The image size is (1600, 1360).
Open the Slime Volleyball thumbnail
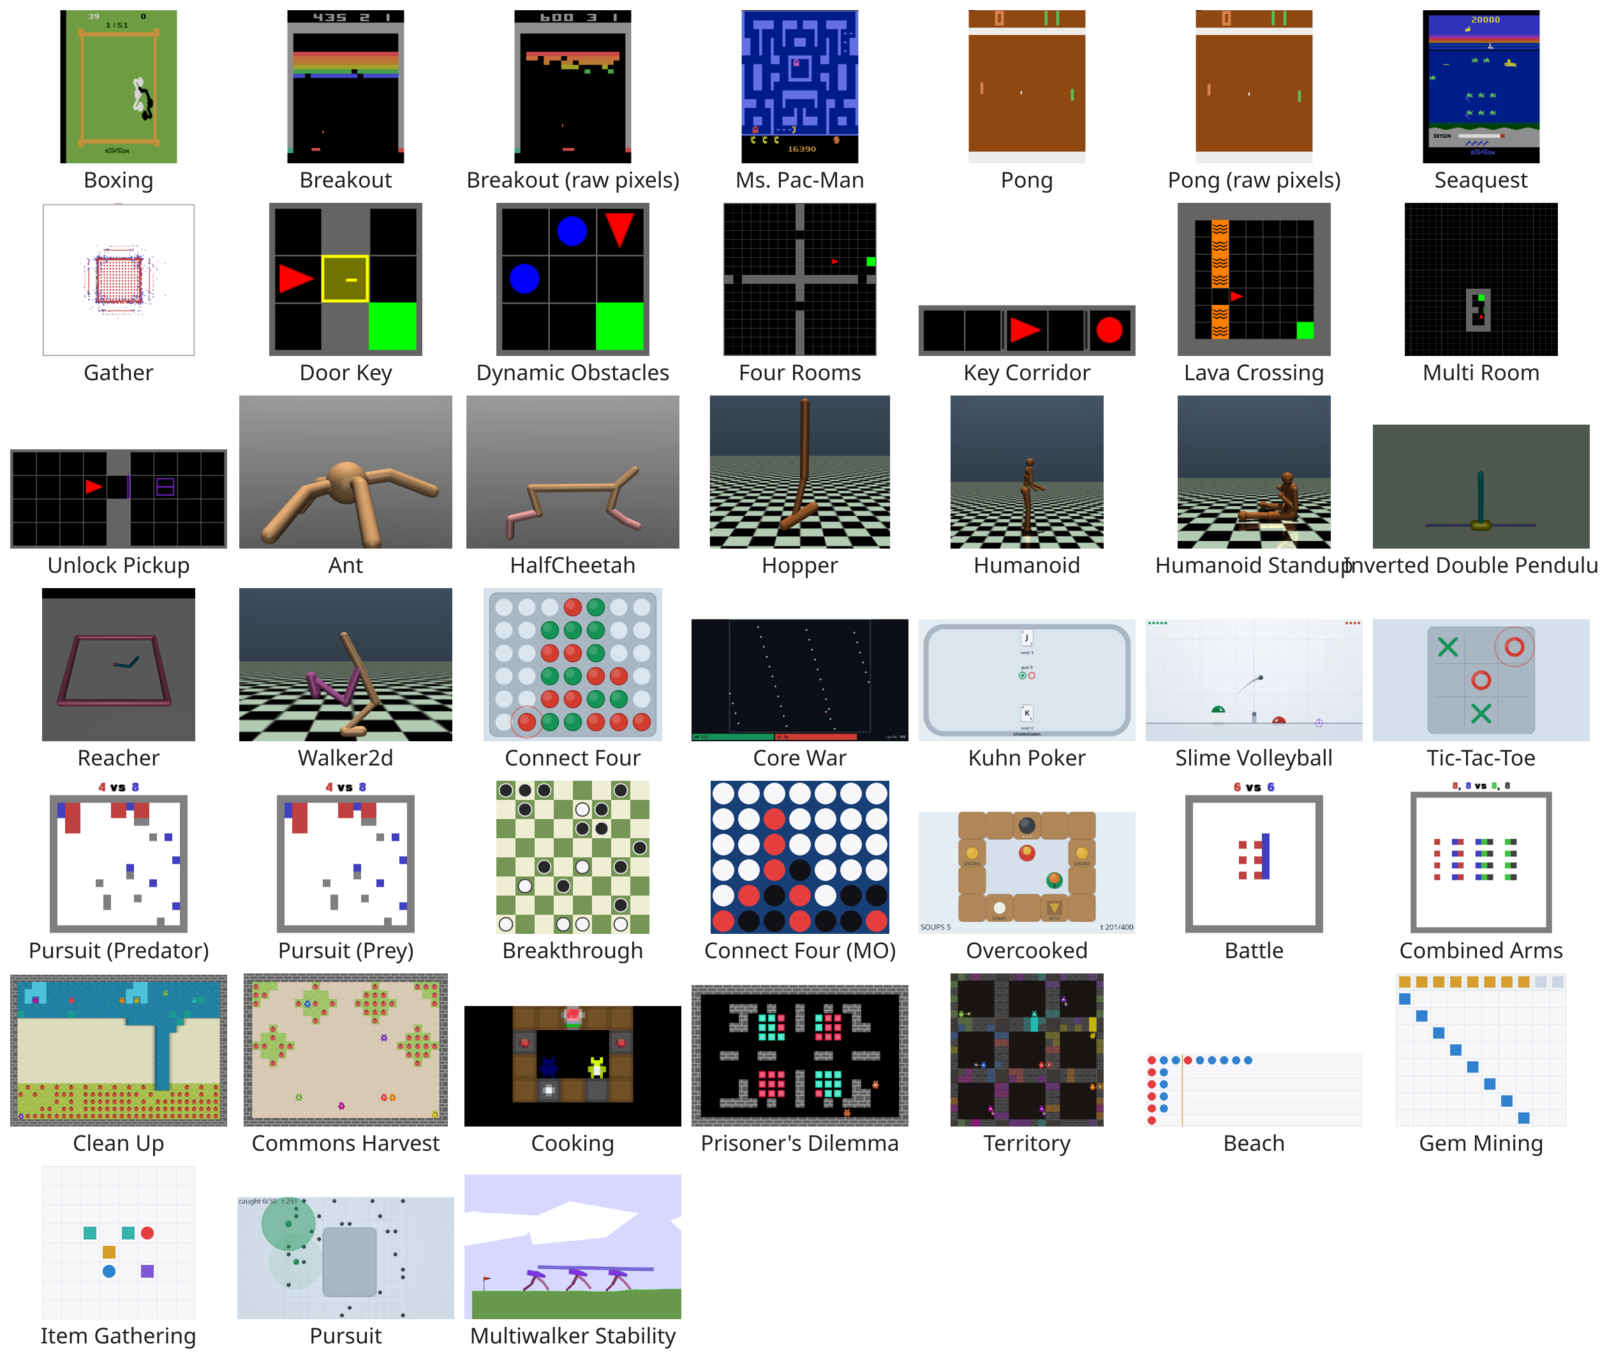(x=1254, y=680)
